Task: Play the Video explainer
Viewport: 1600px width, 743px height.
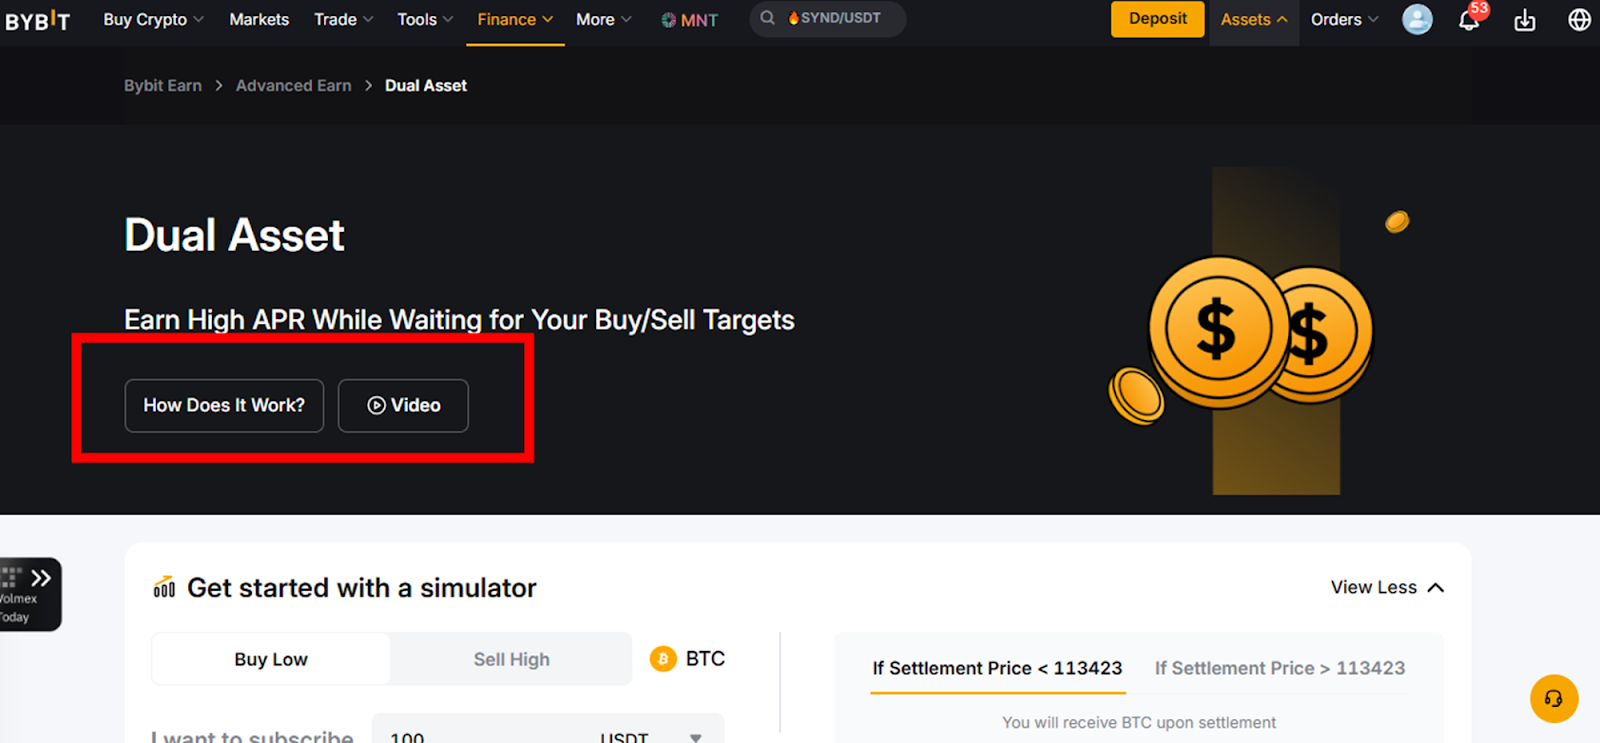Action: coord(403,405)
